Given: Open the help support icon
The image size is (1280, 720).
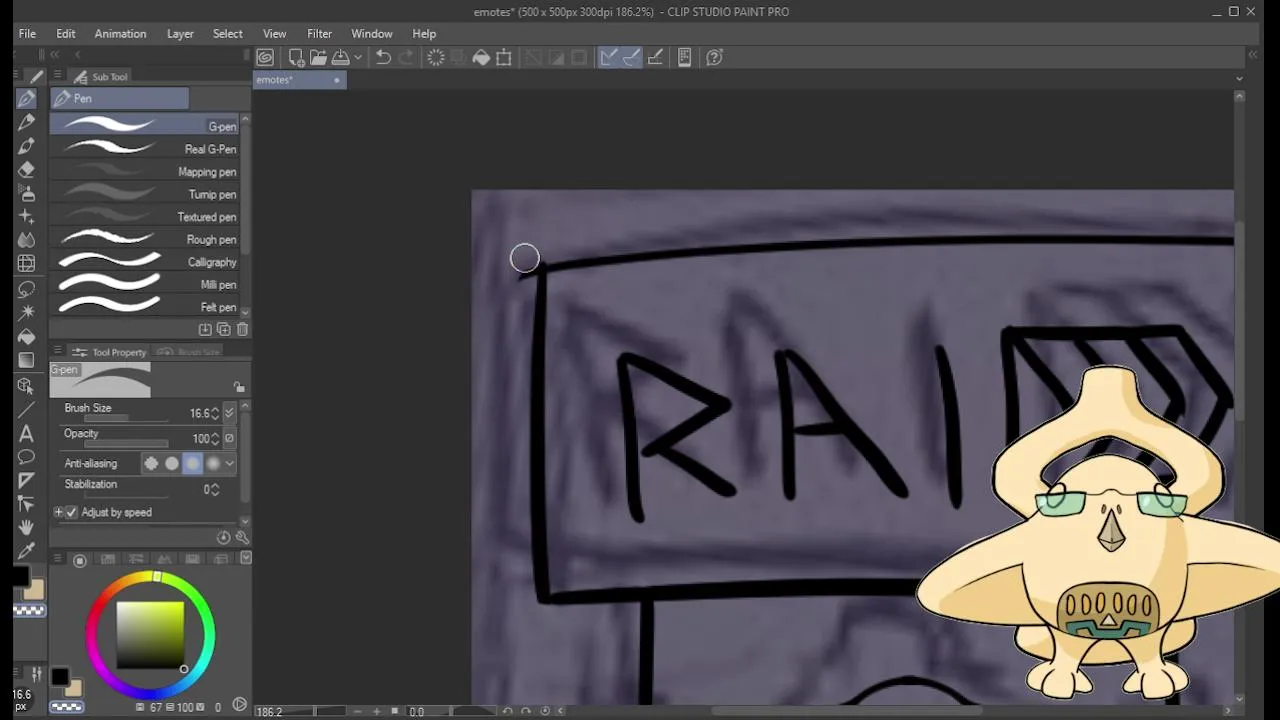Looking at the screenshot, I should [x=714, y=58].
